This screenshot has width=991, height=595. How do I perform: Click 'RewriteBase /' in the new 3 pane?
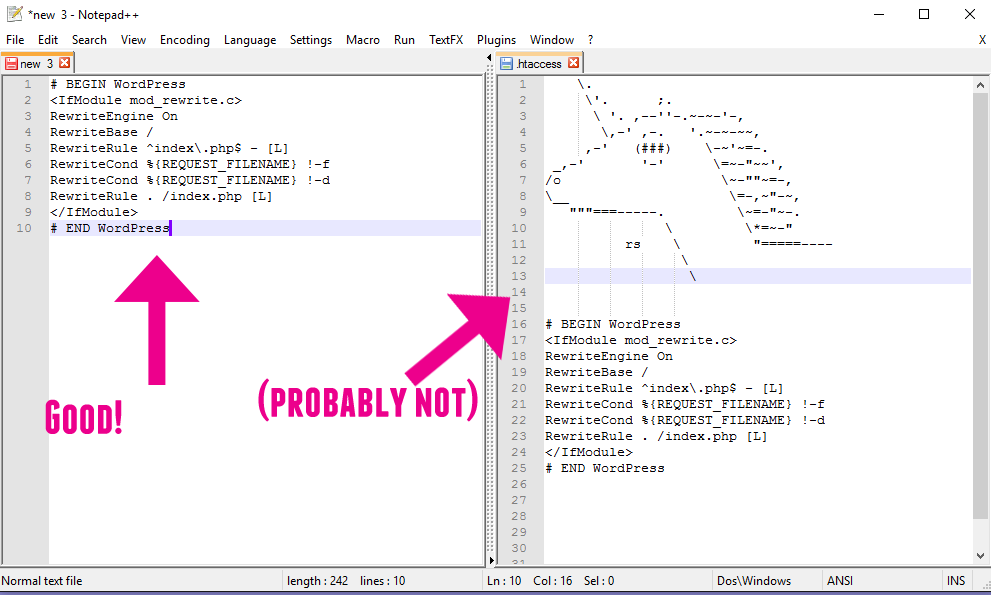[x=101, y=132]
